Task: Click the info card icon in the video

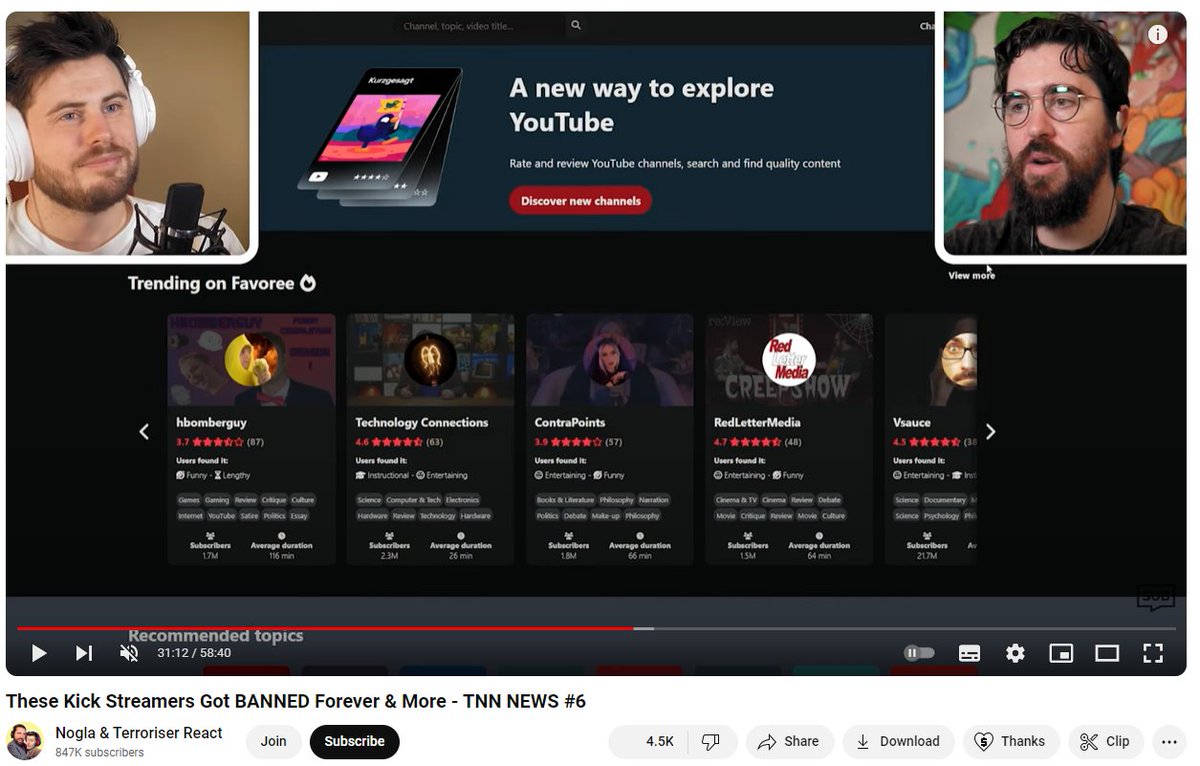Action: 1157,34
